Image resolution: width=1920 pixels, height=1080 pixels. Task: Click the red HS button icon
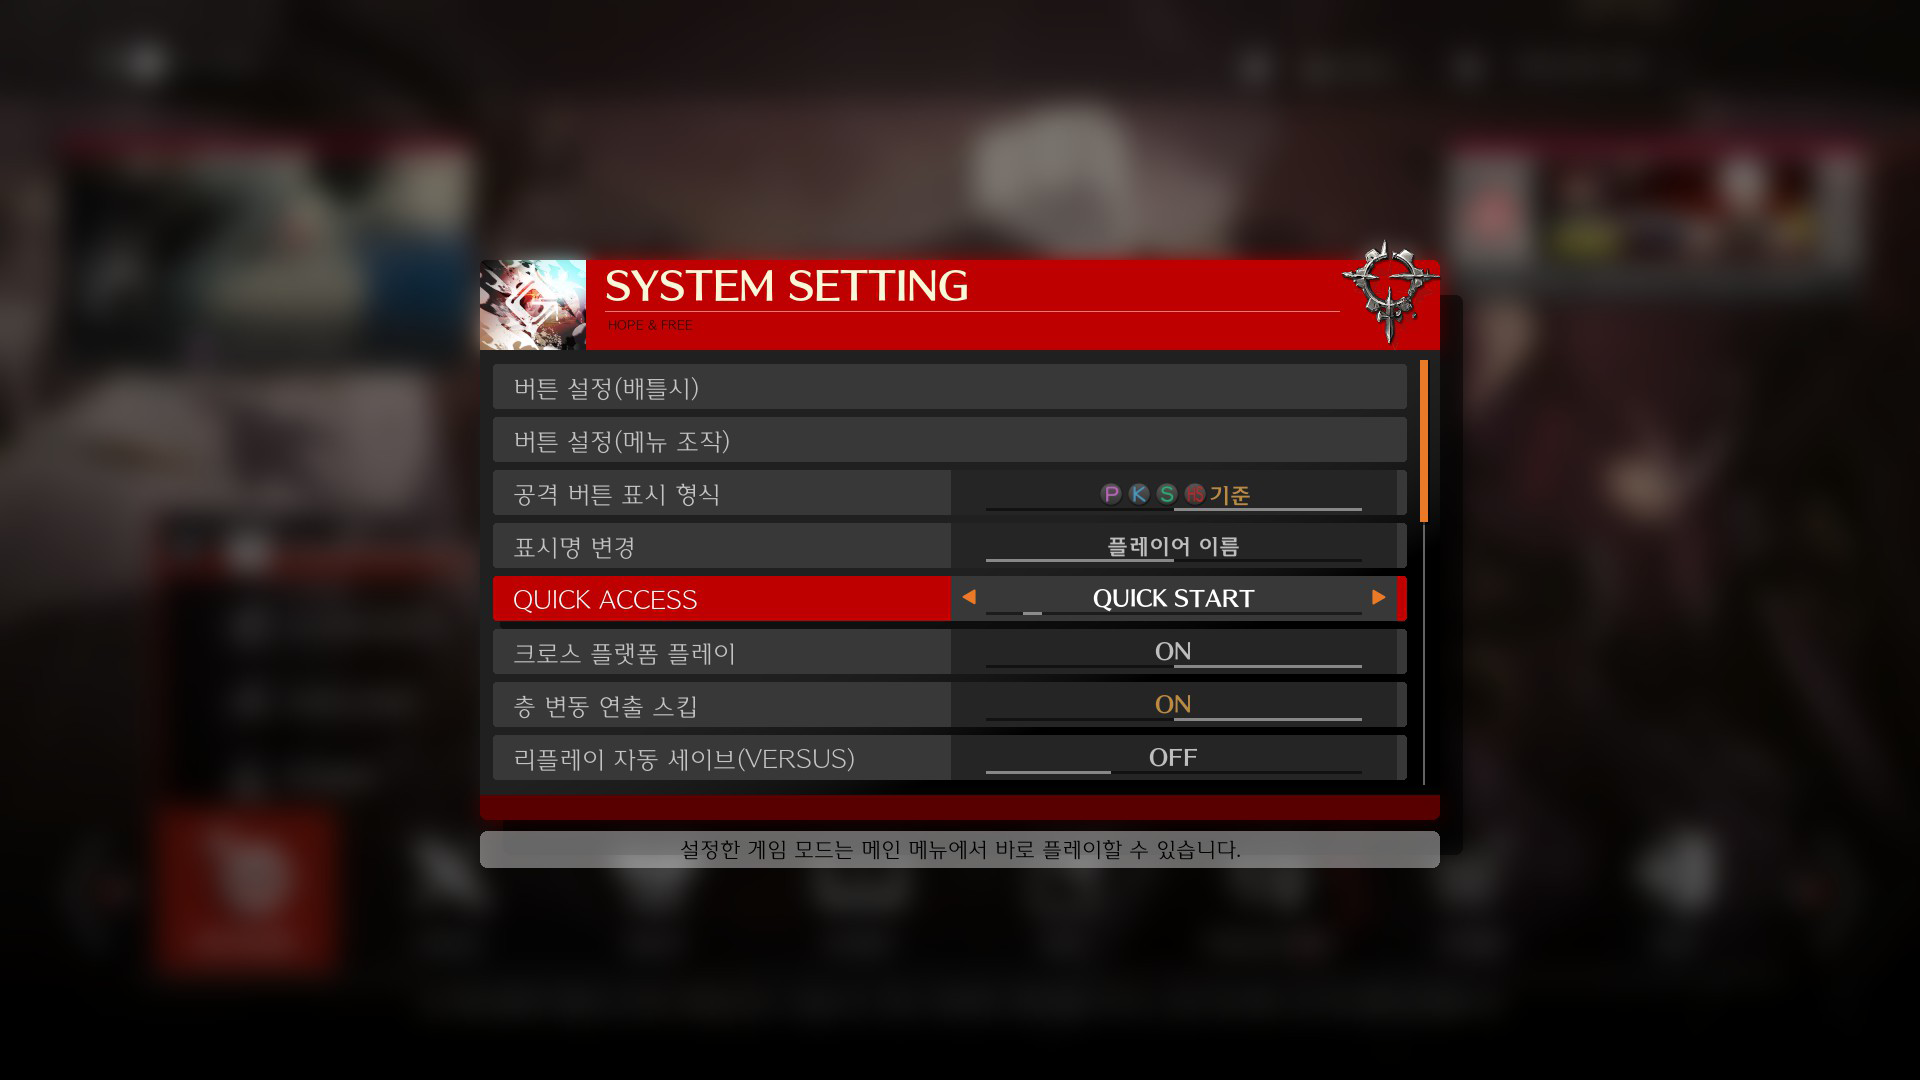pyautogui.click(x=1195, y=494)
